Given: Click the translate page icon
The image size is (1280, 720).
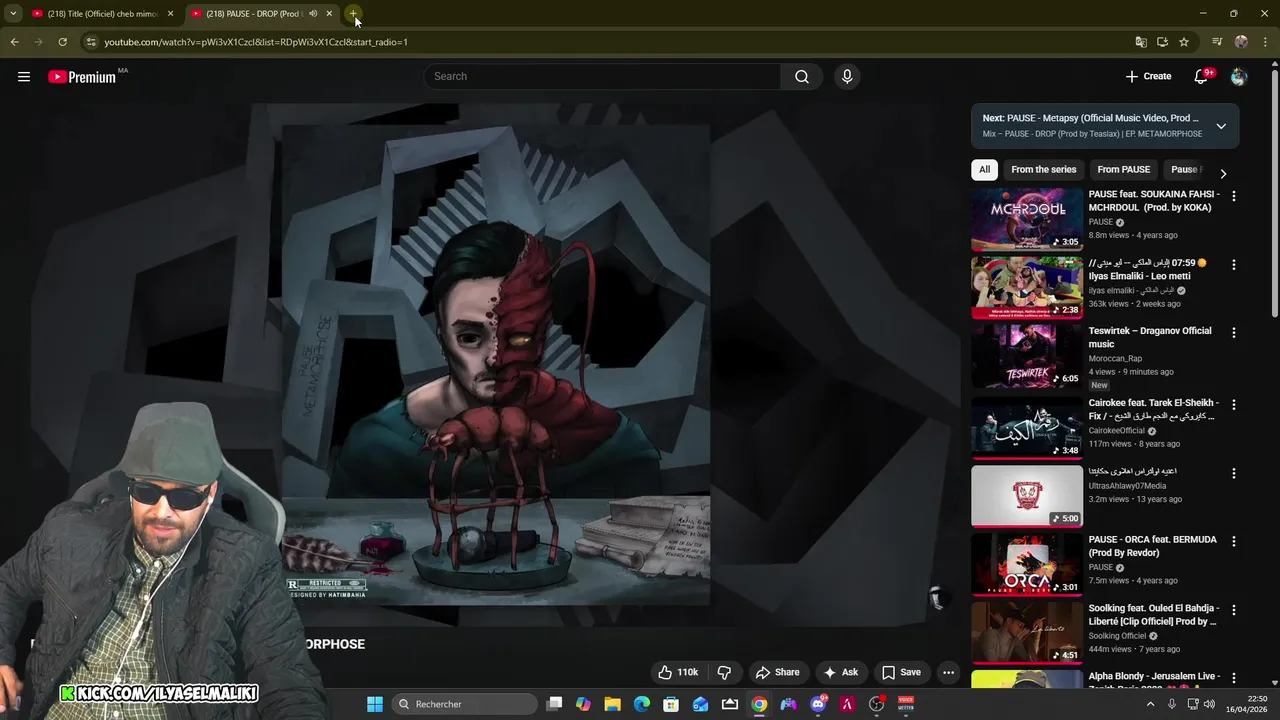Looking at the screenshot, I should (x=1141, y=42).
